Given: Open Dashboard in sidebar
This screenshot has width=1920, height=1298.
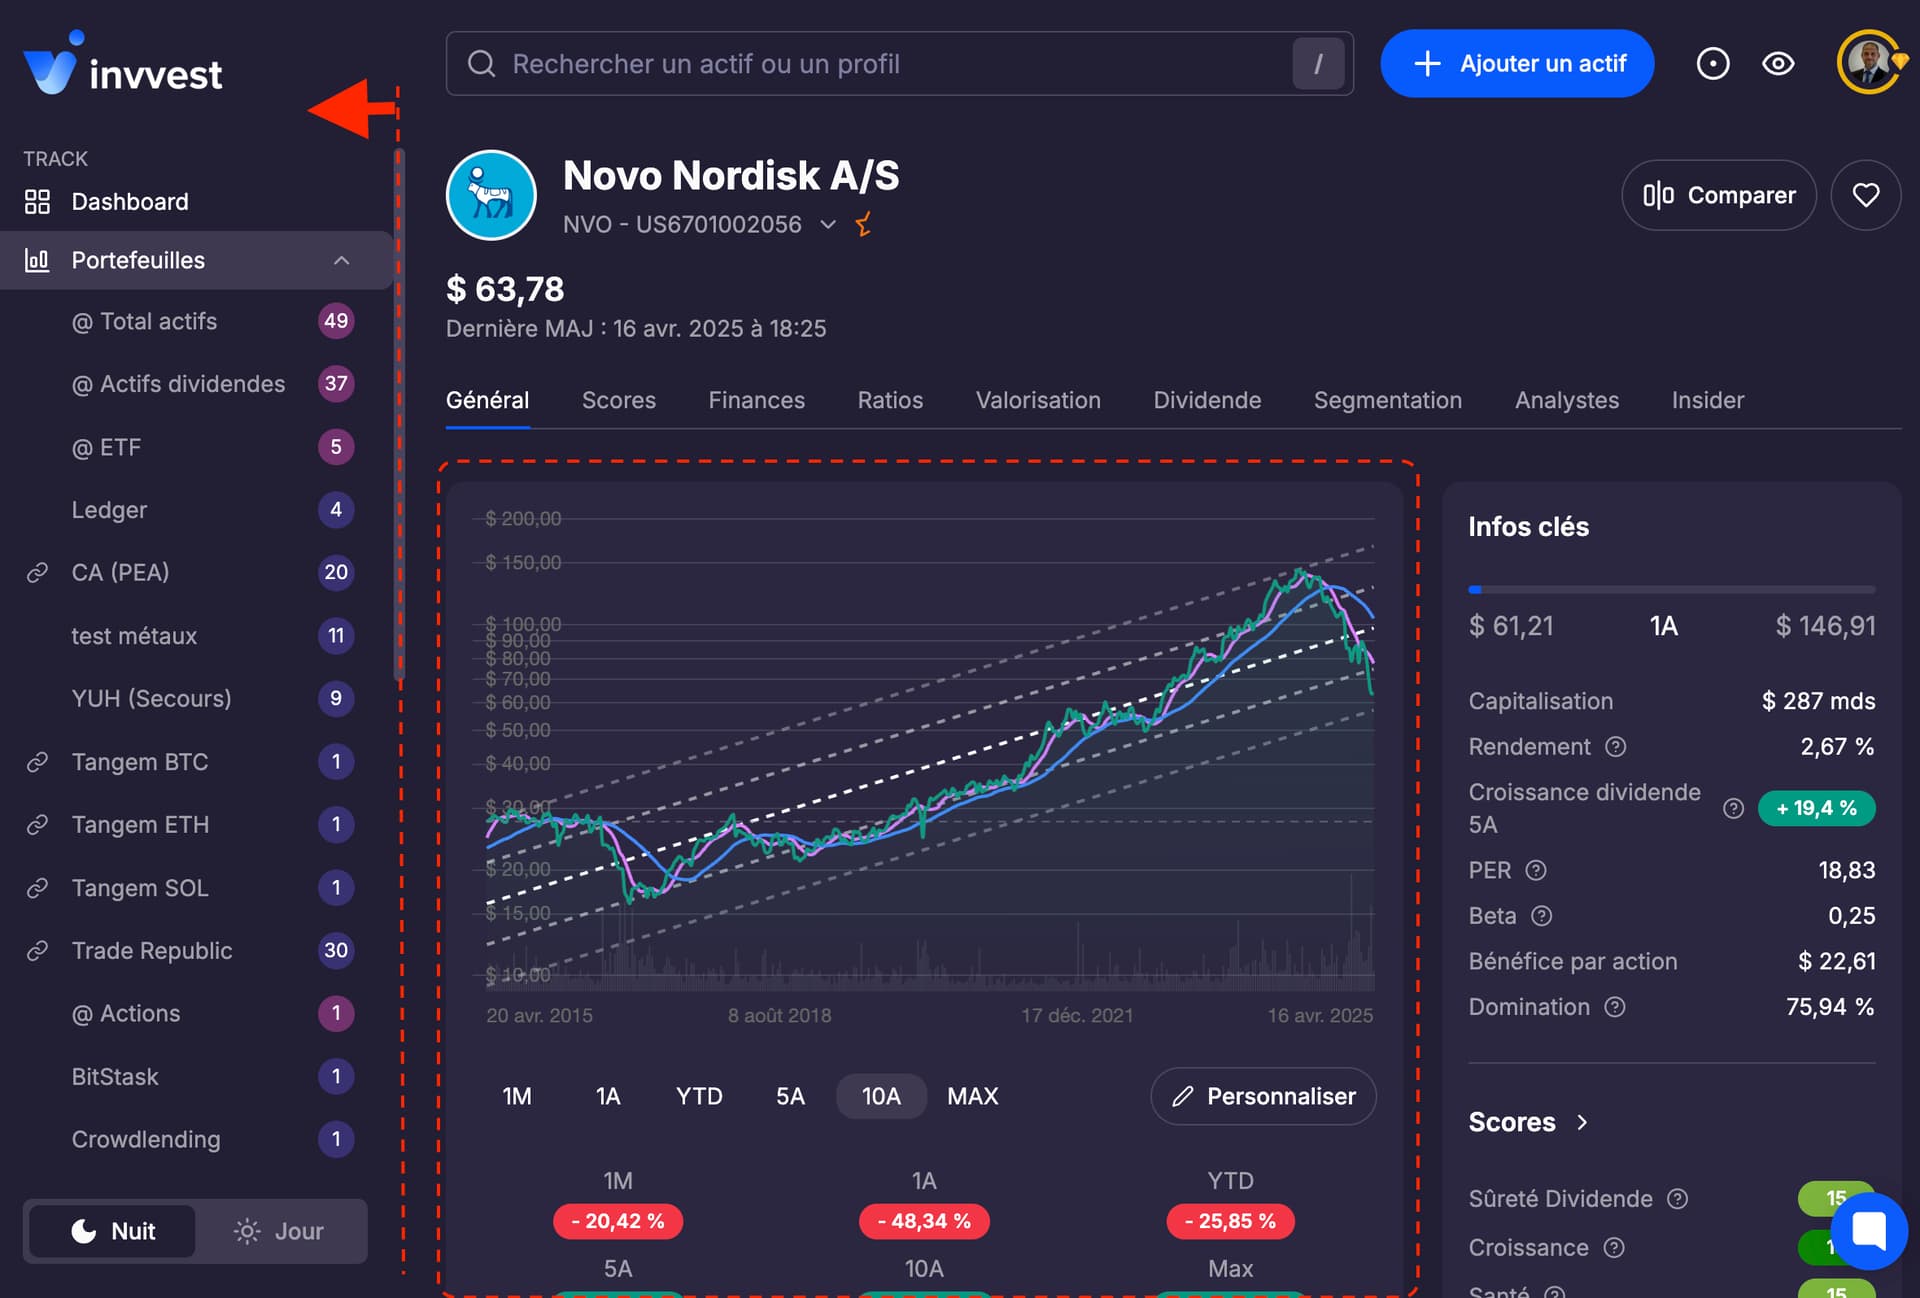Looking at the screenshot, I should coord(196,202).
